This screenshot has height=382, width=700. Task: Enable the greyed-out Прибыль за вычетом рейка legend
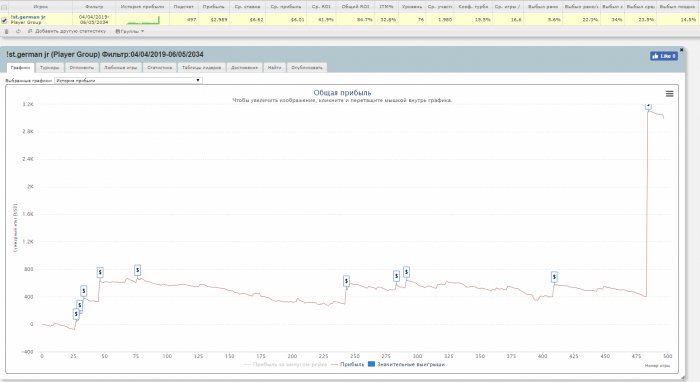pyautogui.click(x=285, y=365)
